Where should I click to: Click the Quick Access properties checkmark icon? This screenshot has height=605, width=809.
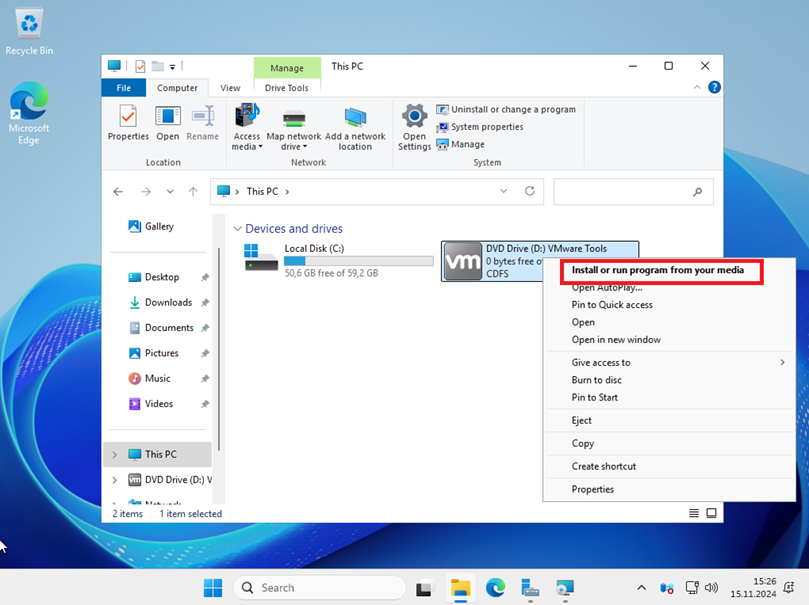140,67
